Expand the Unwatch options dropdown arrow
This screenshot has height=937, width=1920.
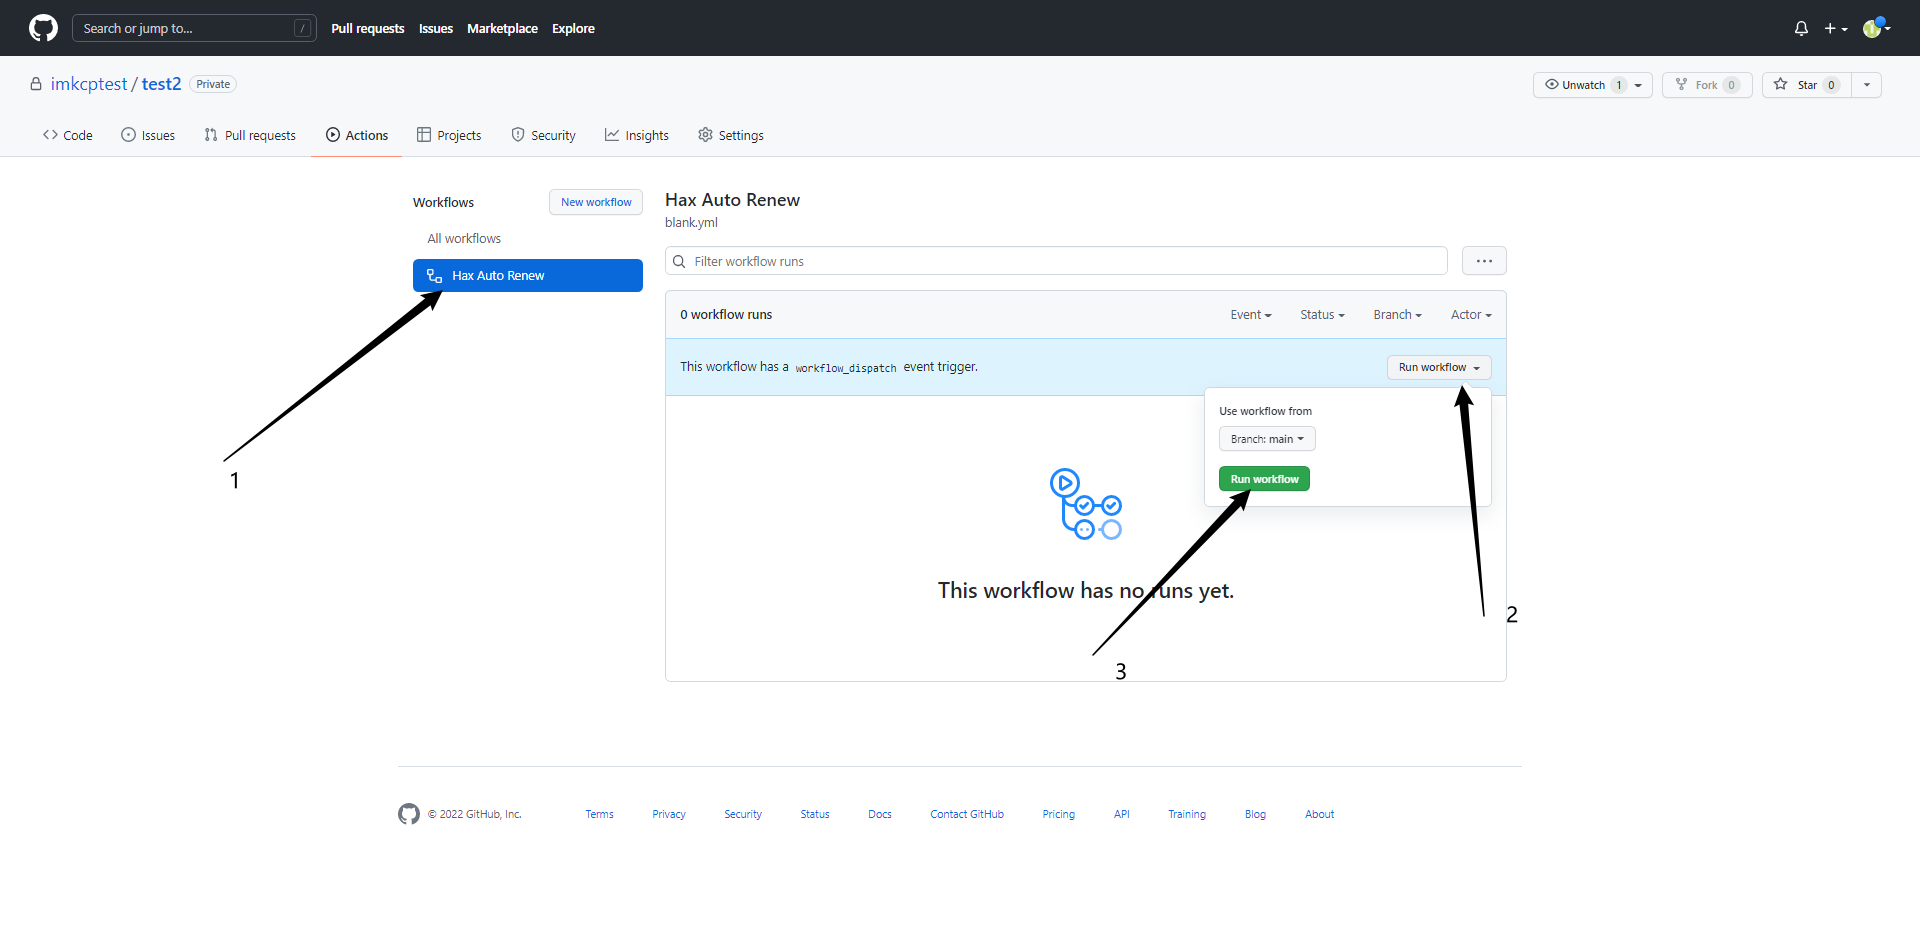click(1639, 85)
